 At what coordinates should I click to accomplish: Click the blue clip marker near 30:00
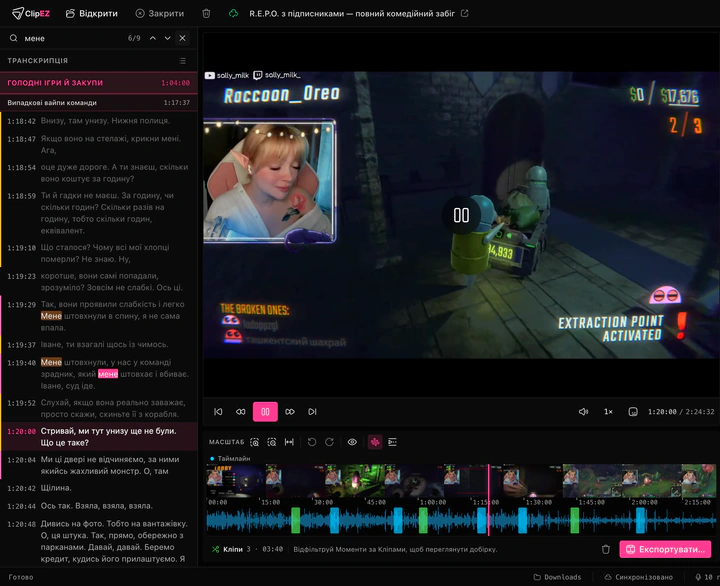pyautogui.click(x=334, y=520)
